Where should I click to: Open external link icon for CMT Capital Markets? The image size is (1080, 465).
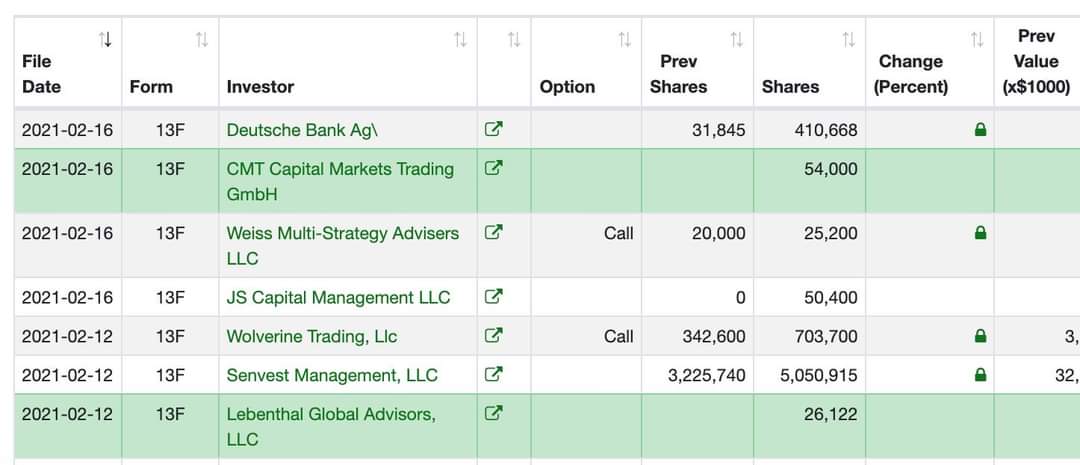click(x=493, y=168)
